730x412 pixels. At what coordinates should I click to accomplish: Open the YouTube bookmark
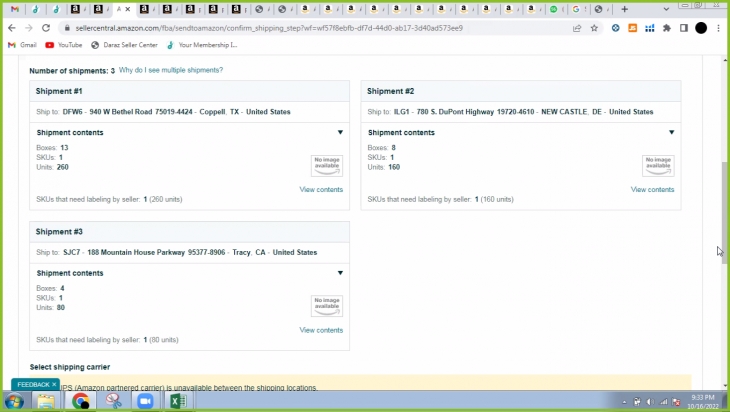tap(64, 45)
